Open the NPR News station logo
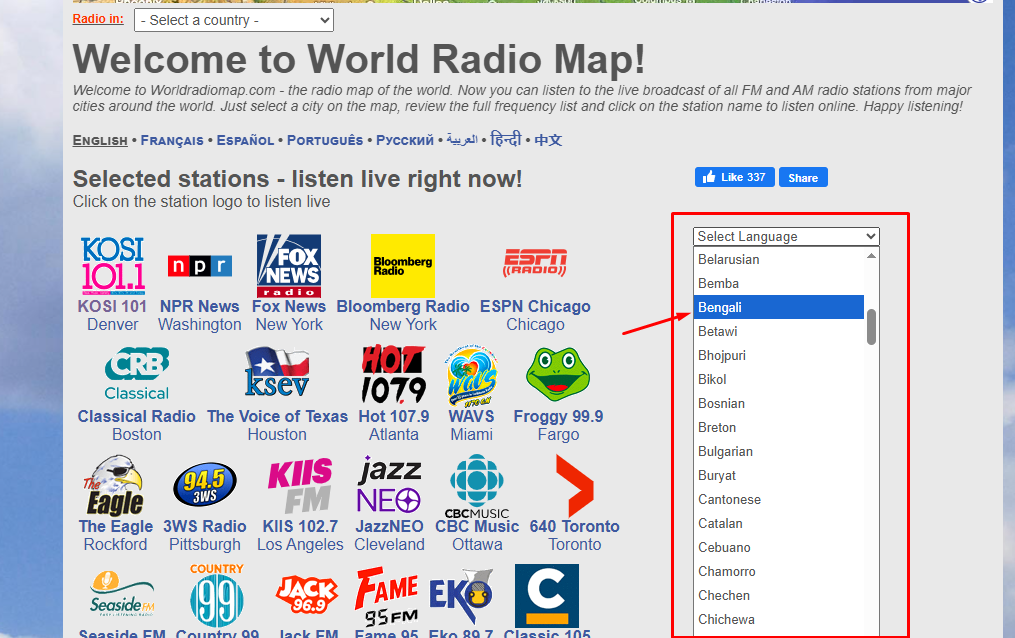 point(199,266)
